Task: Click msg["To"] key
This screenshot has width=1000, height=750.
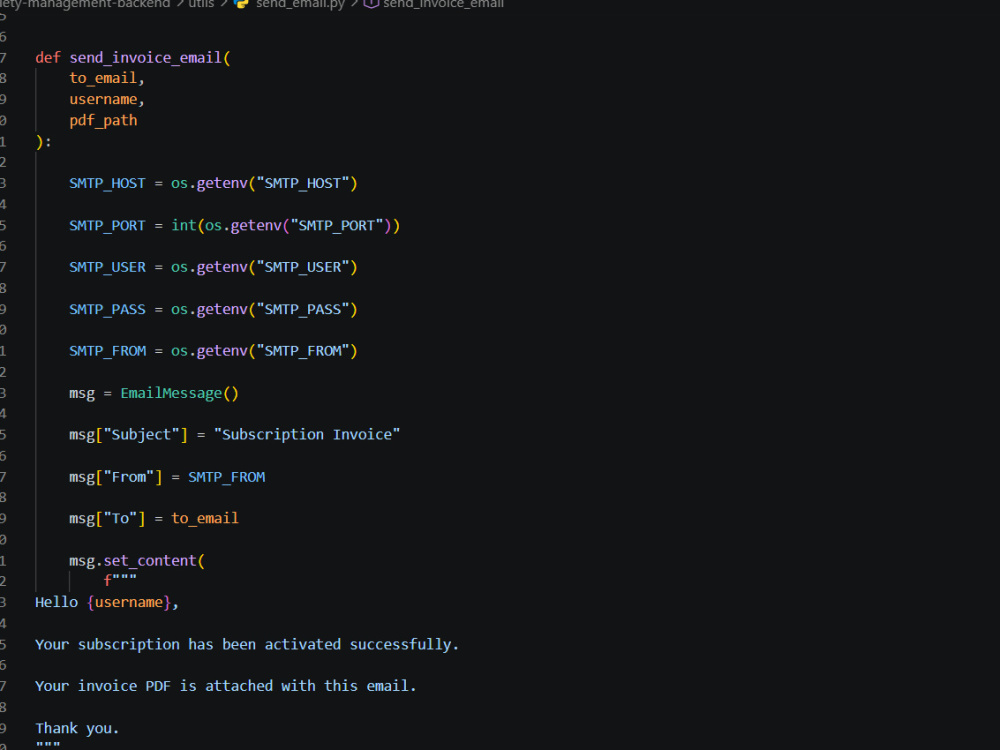Action: 107,518
